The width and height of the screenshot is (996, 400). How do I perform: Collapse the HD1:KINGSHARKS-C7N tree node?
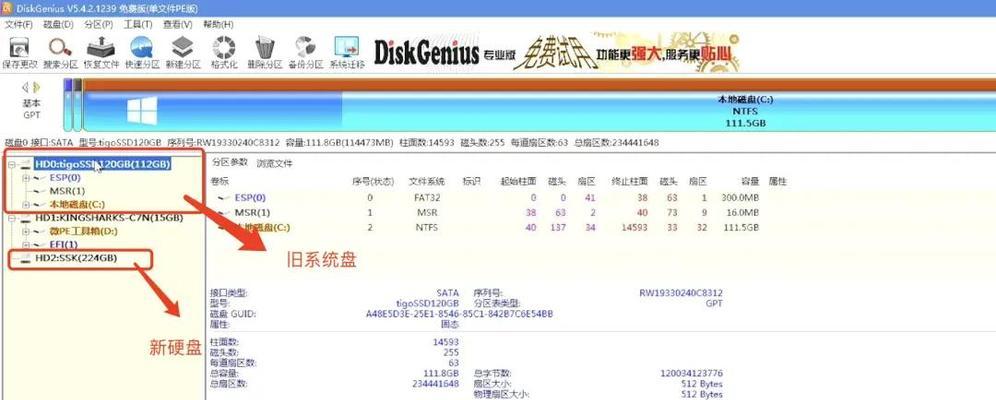(x=11, y=218)
